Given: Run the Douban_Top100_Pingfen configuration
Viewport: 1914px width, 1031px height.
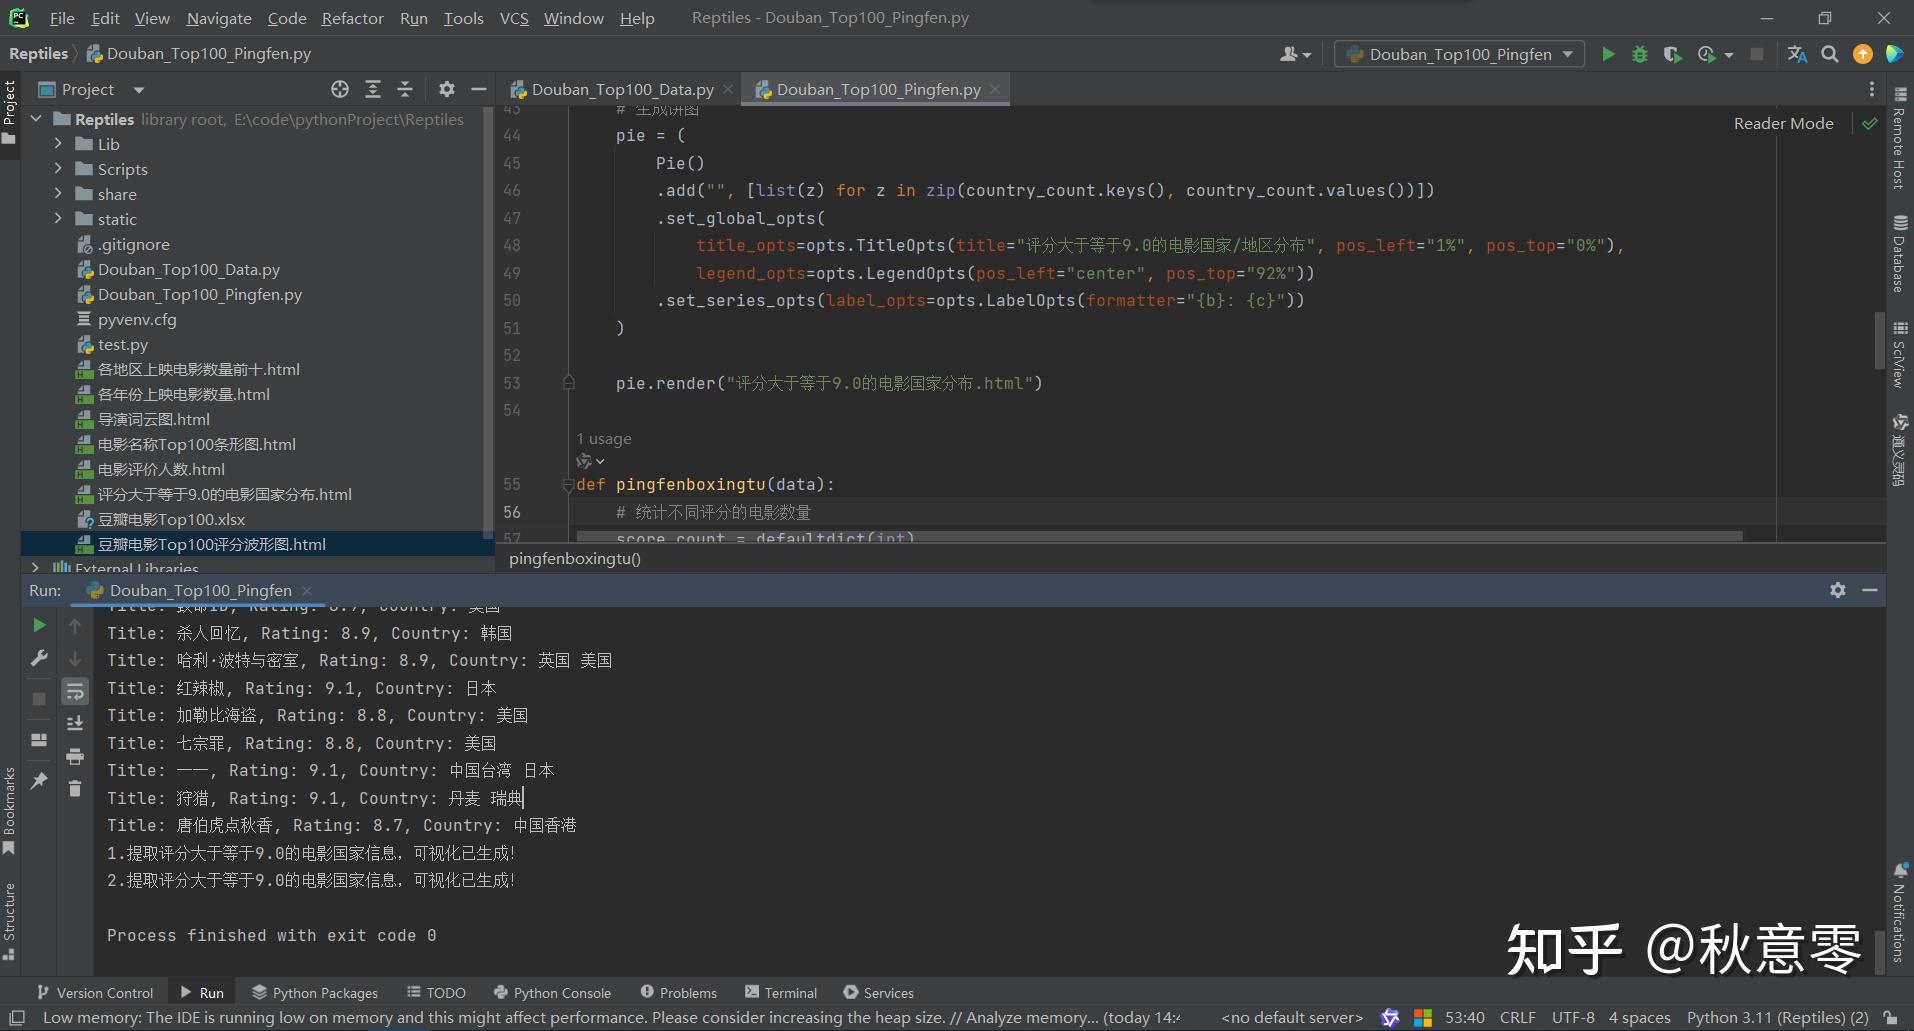Looking at the screenshot, I should pos(1607,54).
